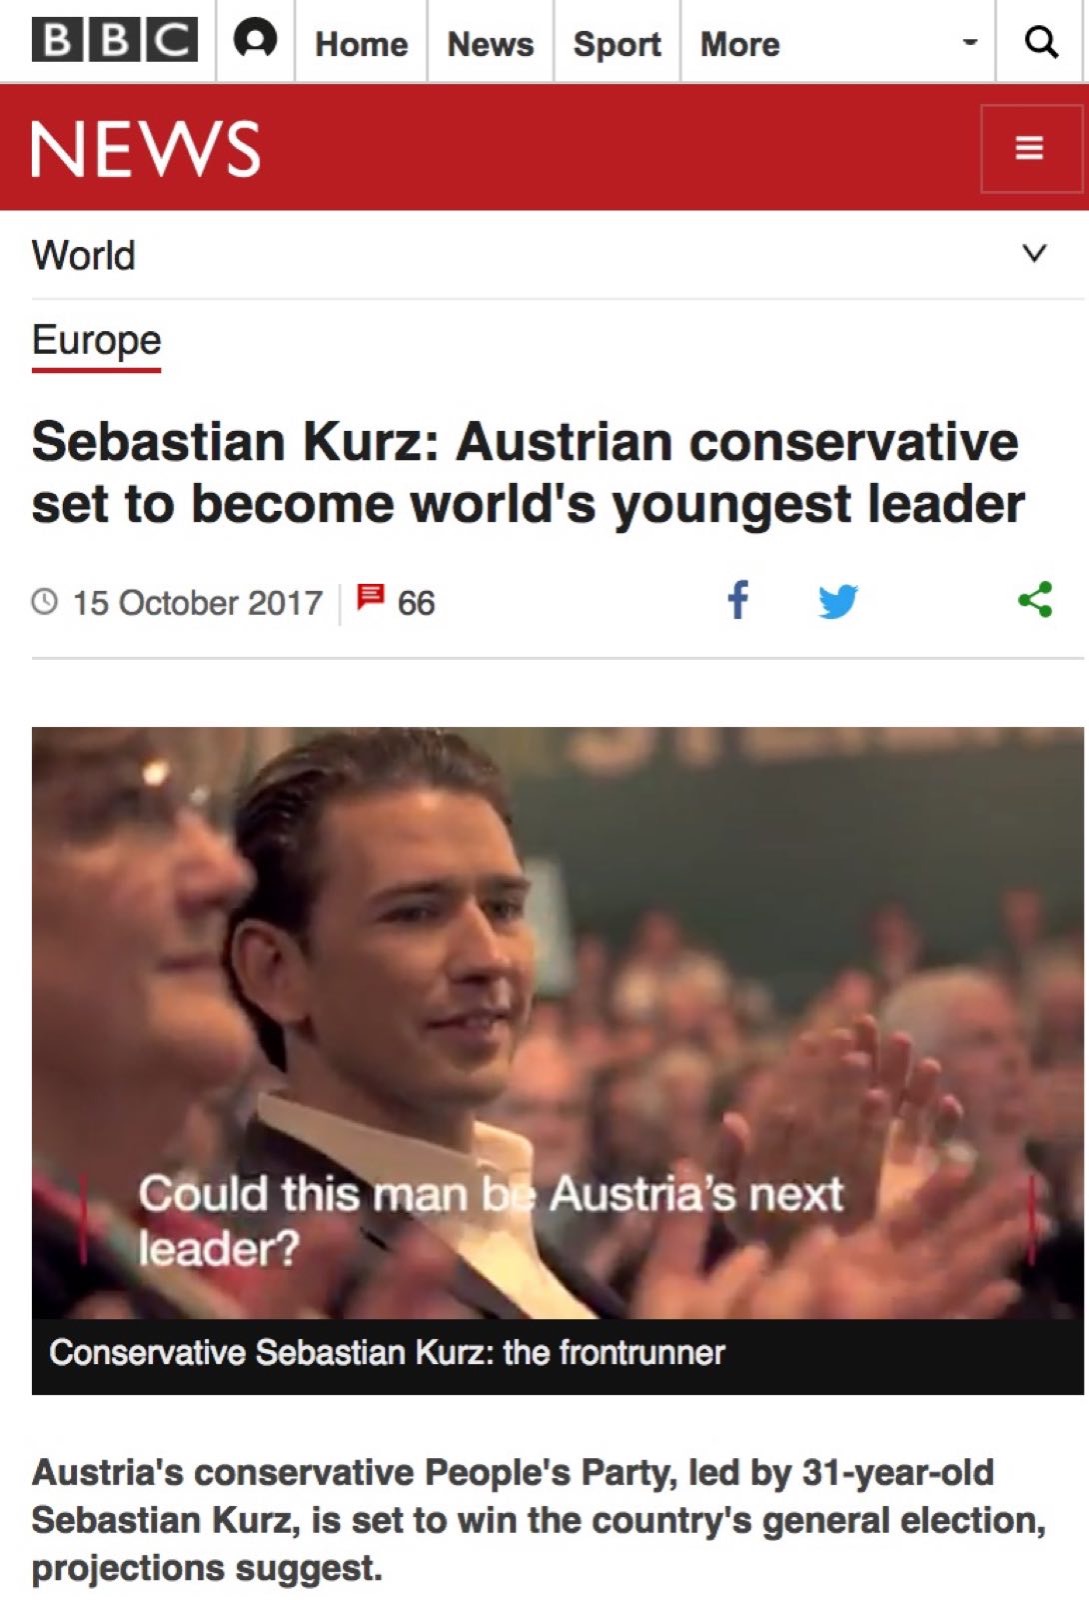Image resolution: width=1089 pixels, height=1600 pixels.
Task: Open the search magnifier icon
Action: pos(1041,41)
